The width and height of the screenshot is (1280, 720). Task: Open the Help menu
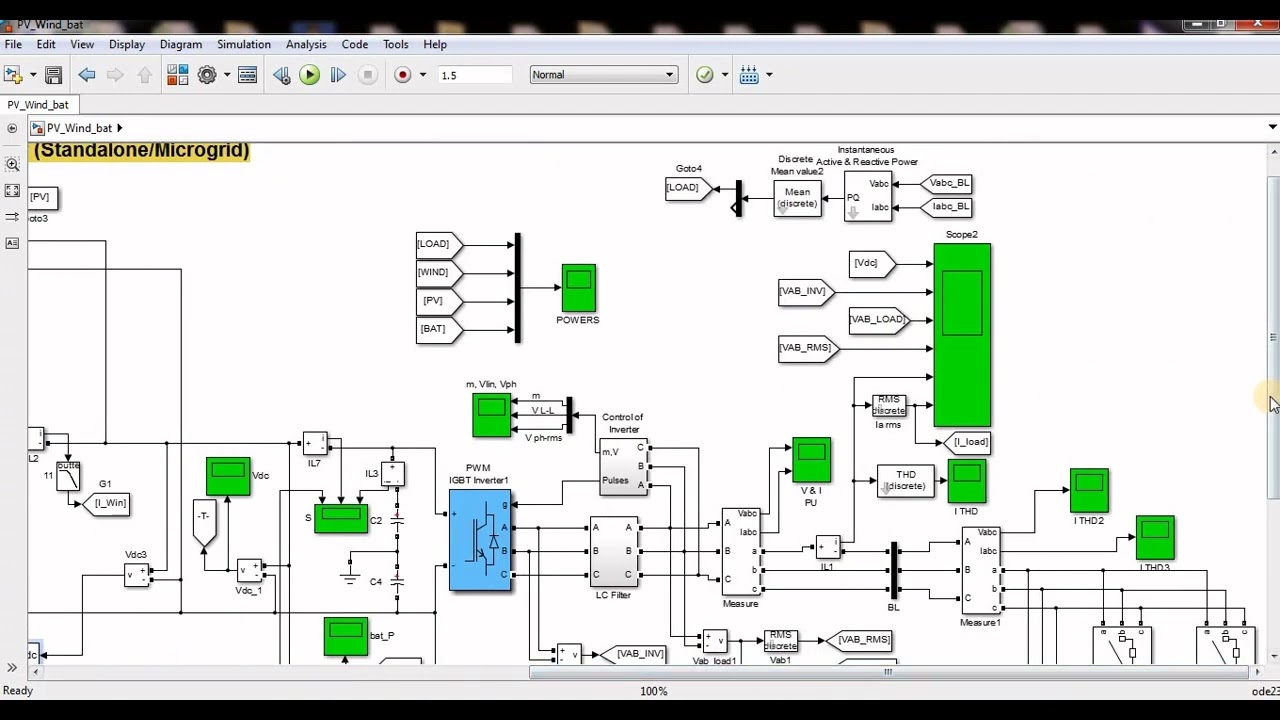click(x=435, y=44)
